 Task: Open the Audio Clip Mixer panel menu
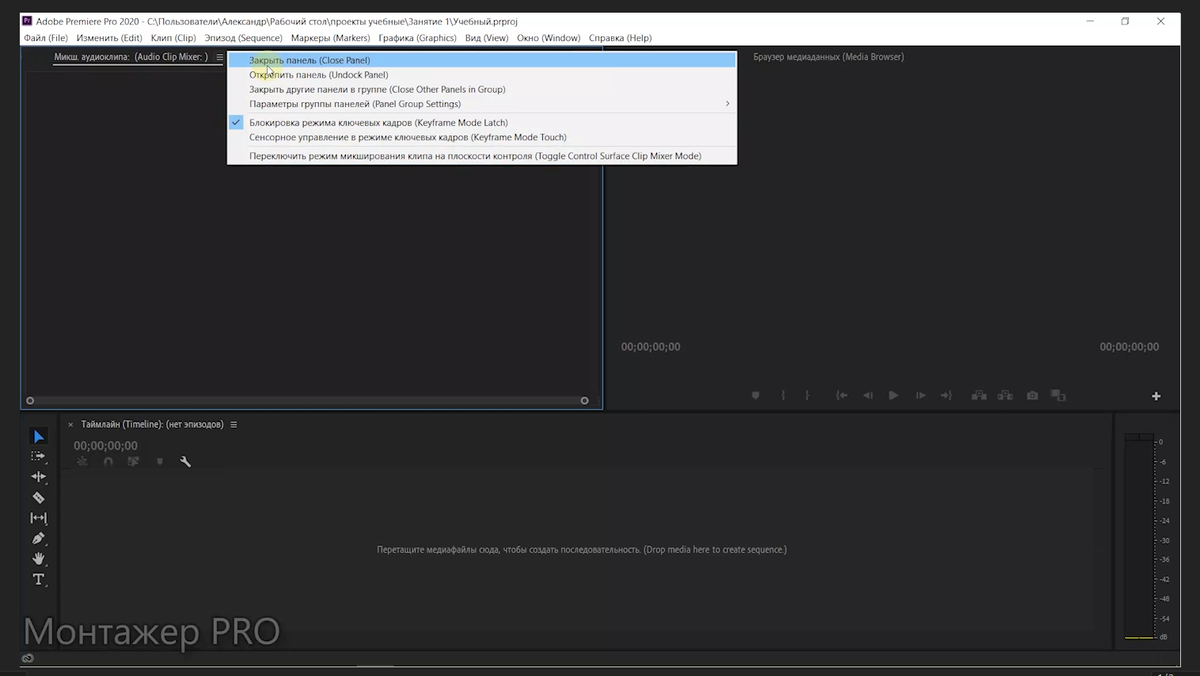(x=219, y=57)
